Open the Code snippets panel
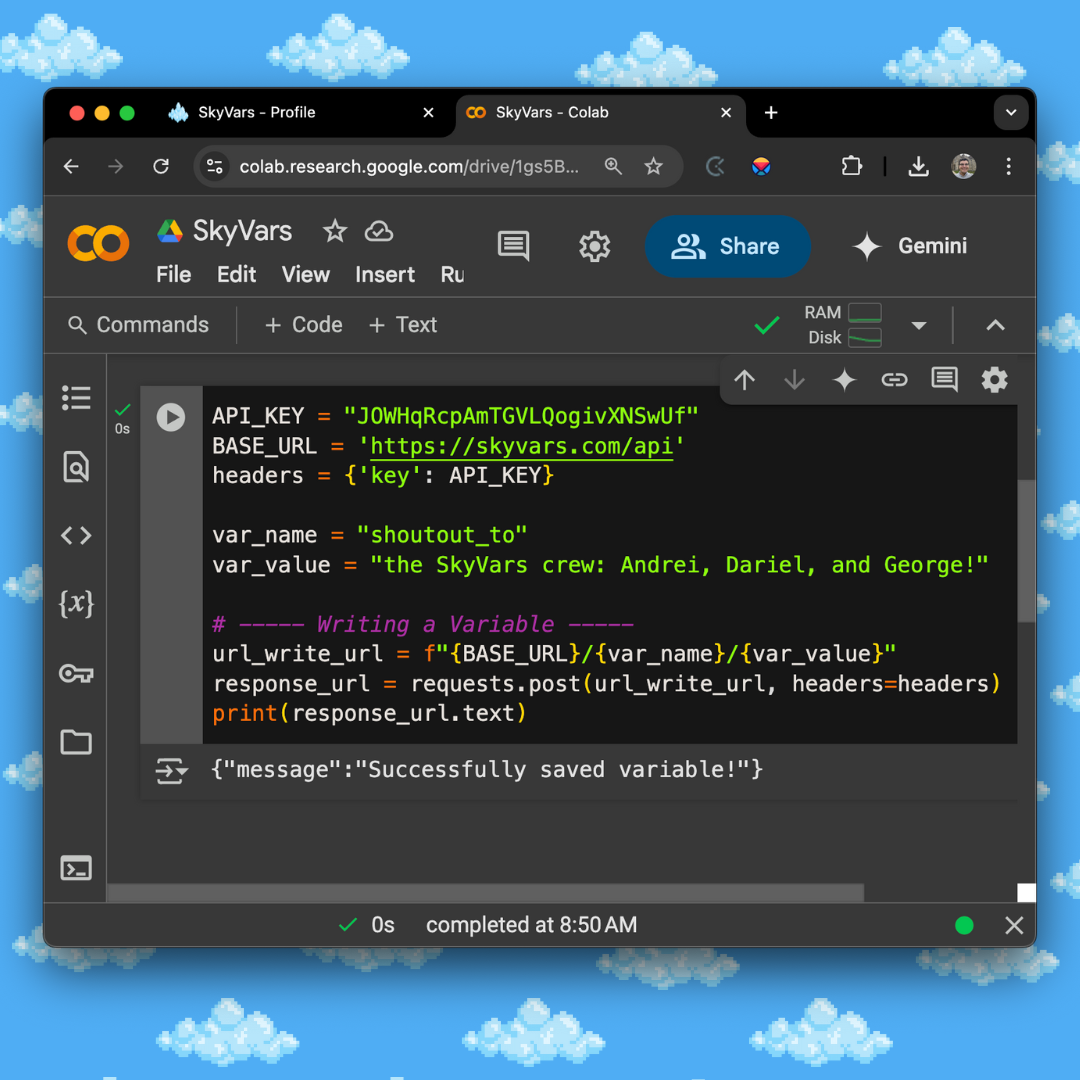Screen dimensions: 1080x1080 coord(76,535)
